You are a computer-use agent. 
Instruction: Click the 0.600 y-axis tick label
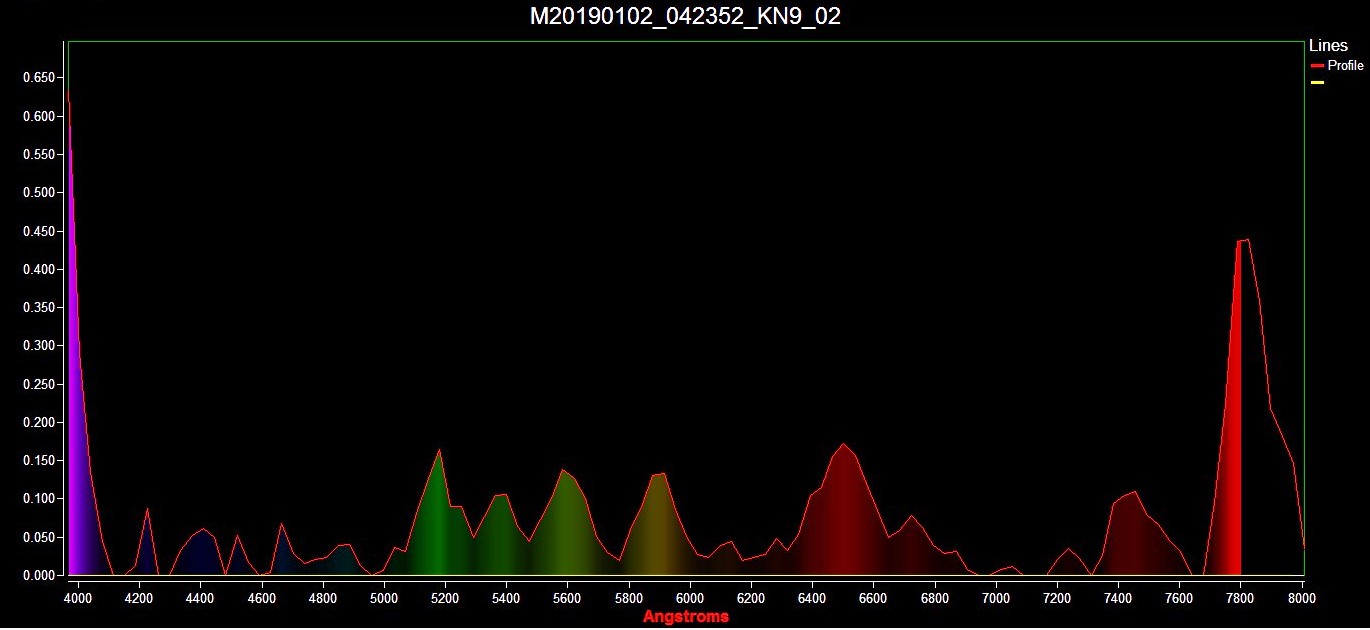tap(39, 116)
